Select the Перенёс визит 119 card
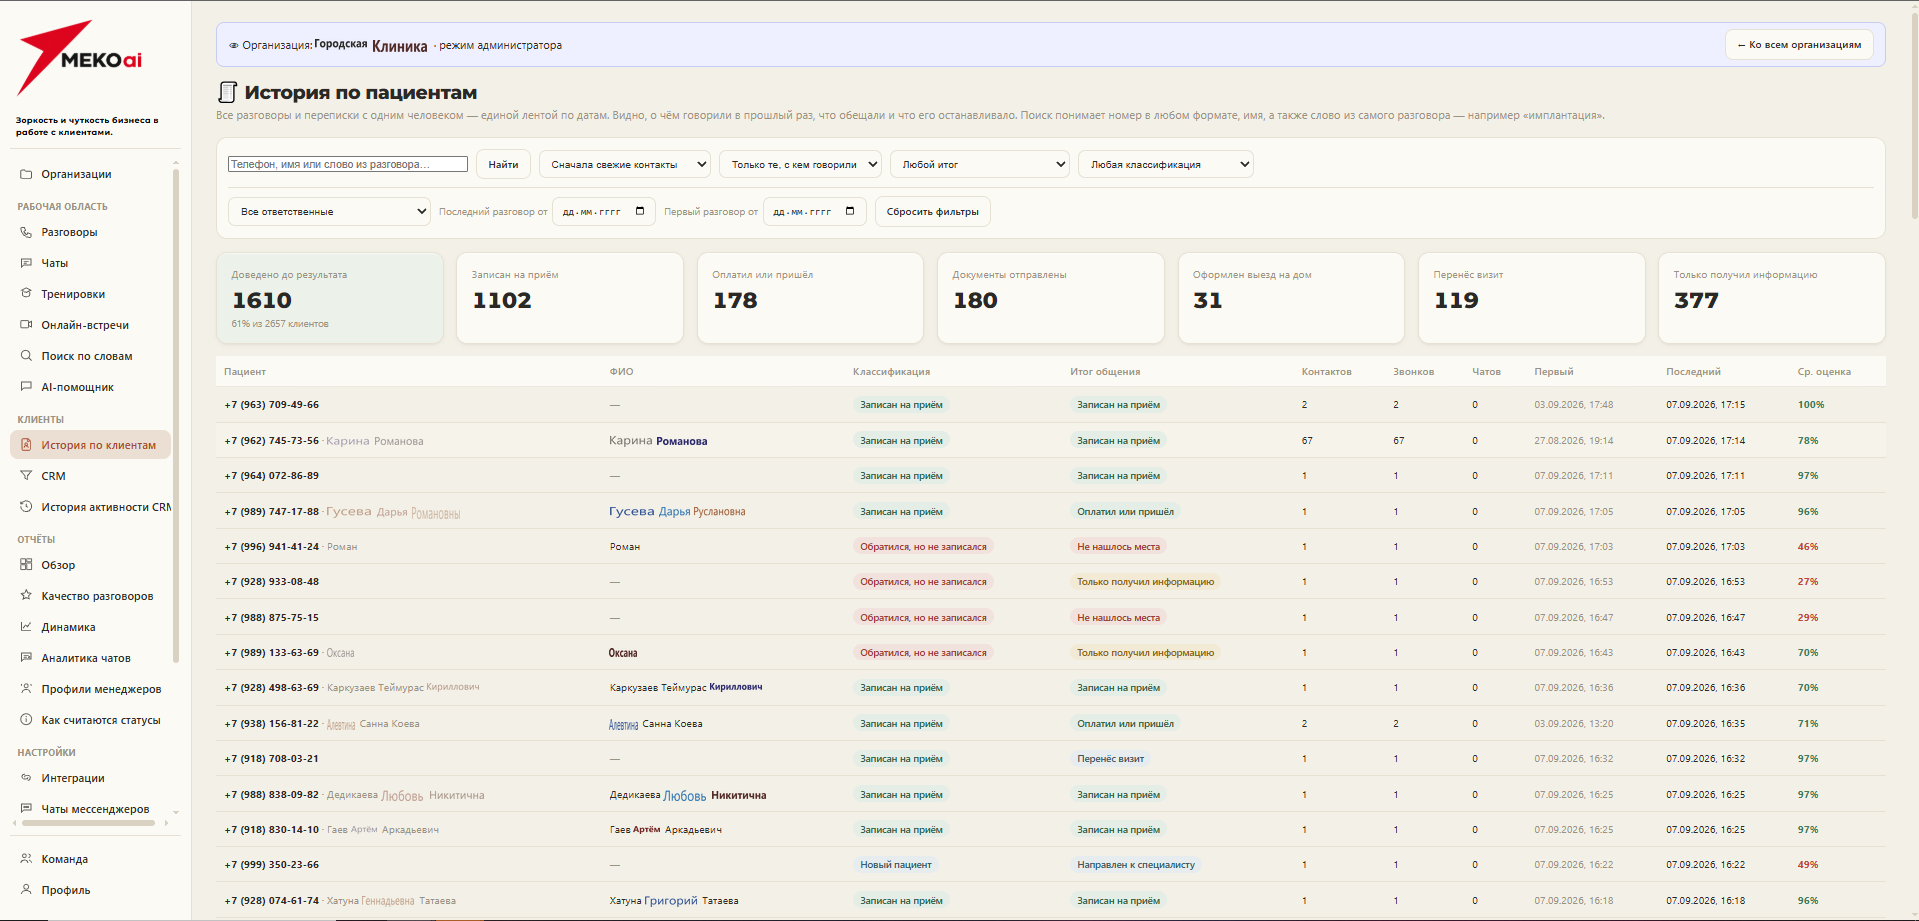1919x921 pixels. (1532, 298)
